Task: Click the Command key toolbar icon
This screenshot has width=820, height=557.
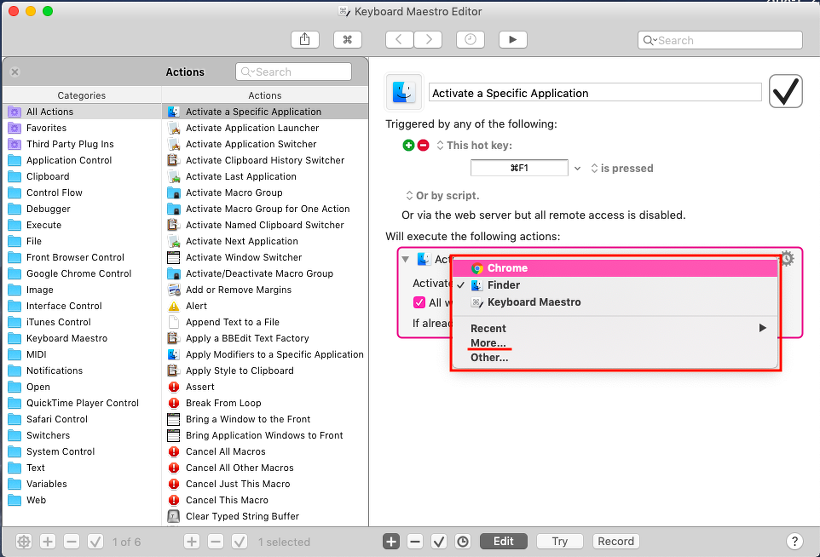Action: click(x=347, y=40)
